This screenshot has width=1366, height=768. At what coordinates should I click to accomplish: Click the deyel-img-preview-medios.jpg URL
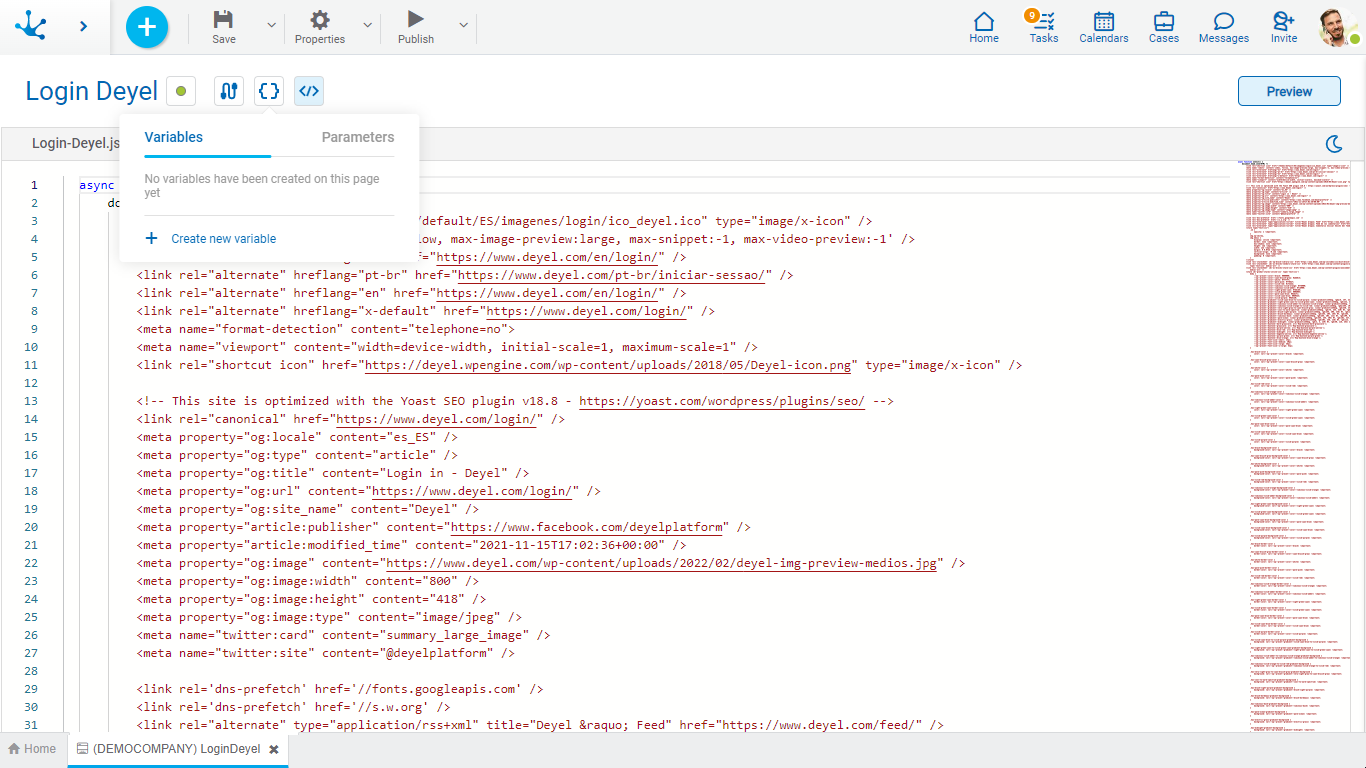click(662, 563)
